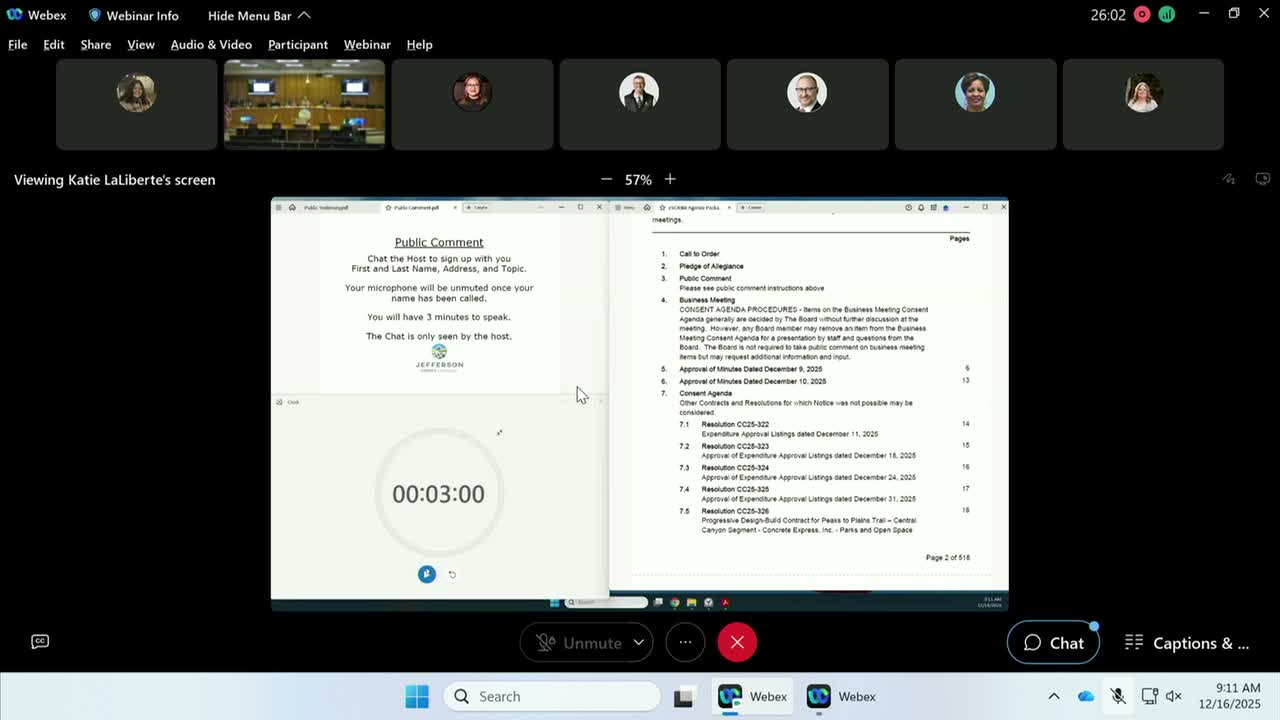1280x720 pixels.
Task: Click the annotate icon near the screen share
Action: coord(1229,179)
